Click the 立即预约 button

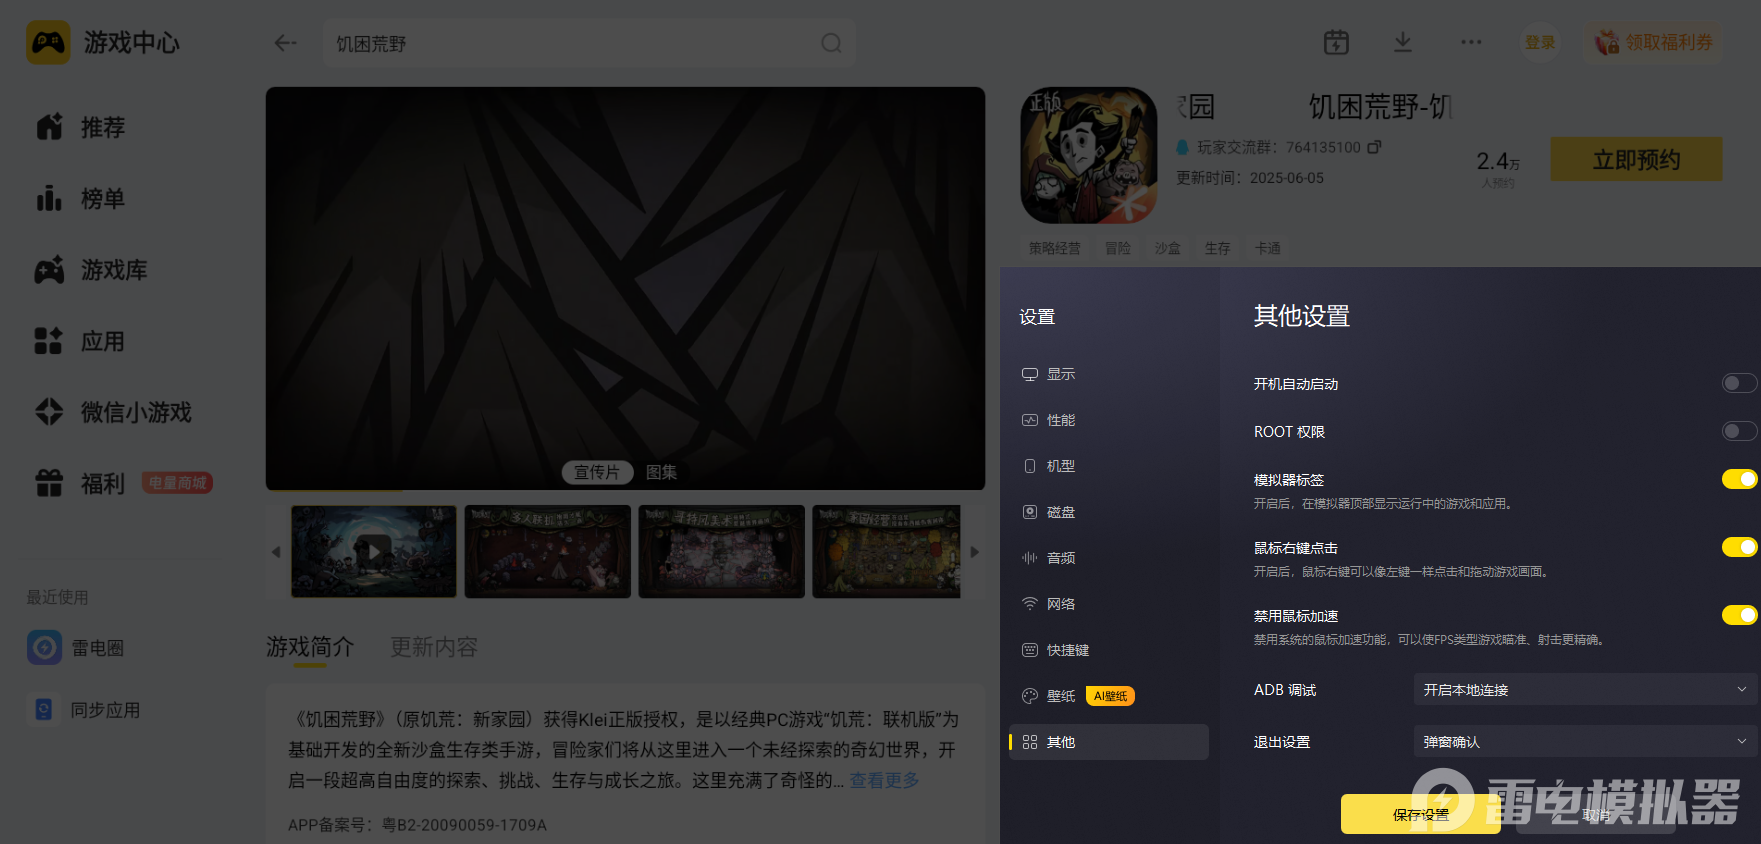tap(1636, 159)
